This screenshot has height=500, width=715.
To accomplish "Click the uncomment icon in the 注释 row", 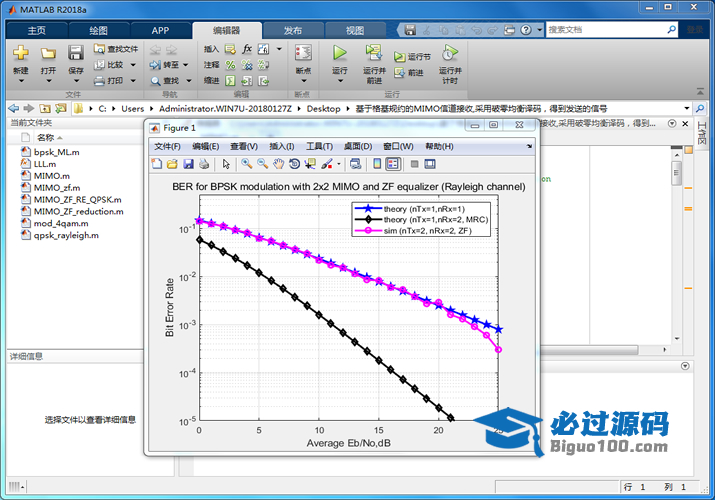I will (247, 65).
